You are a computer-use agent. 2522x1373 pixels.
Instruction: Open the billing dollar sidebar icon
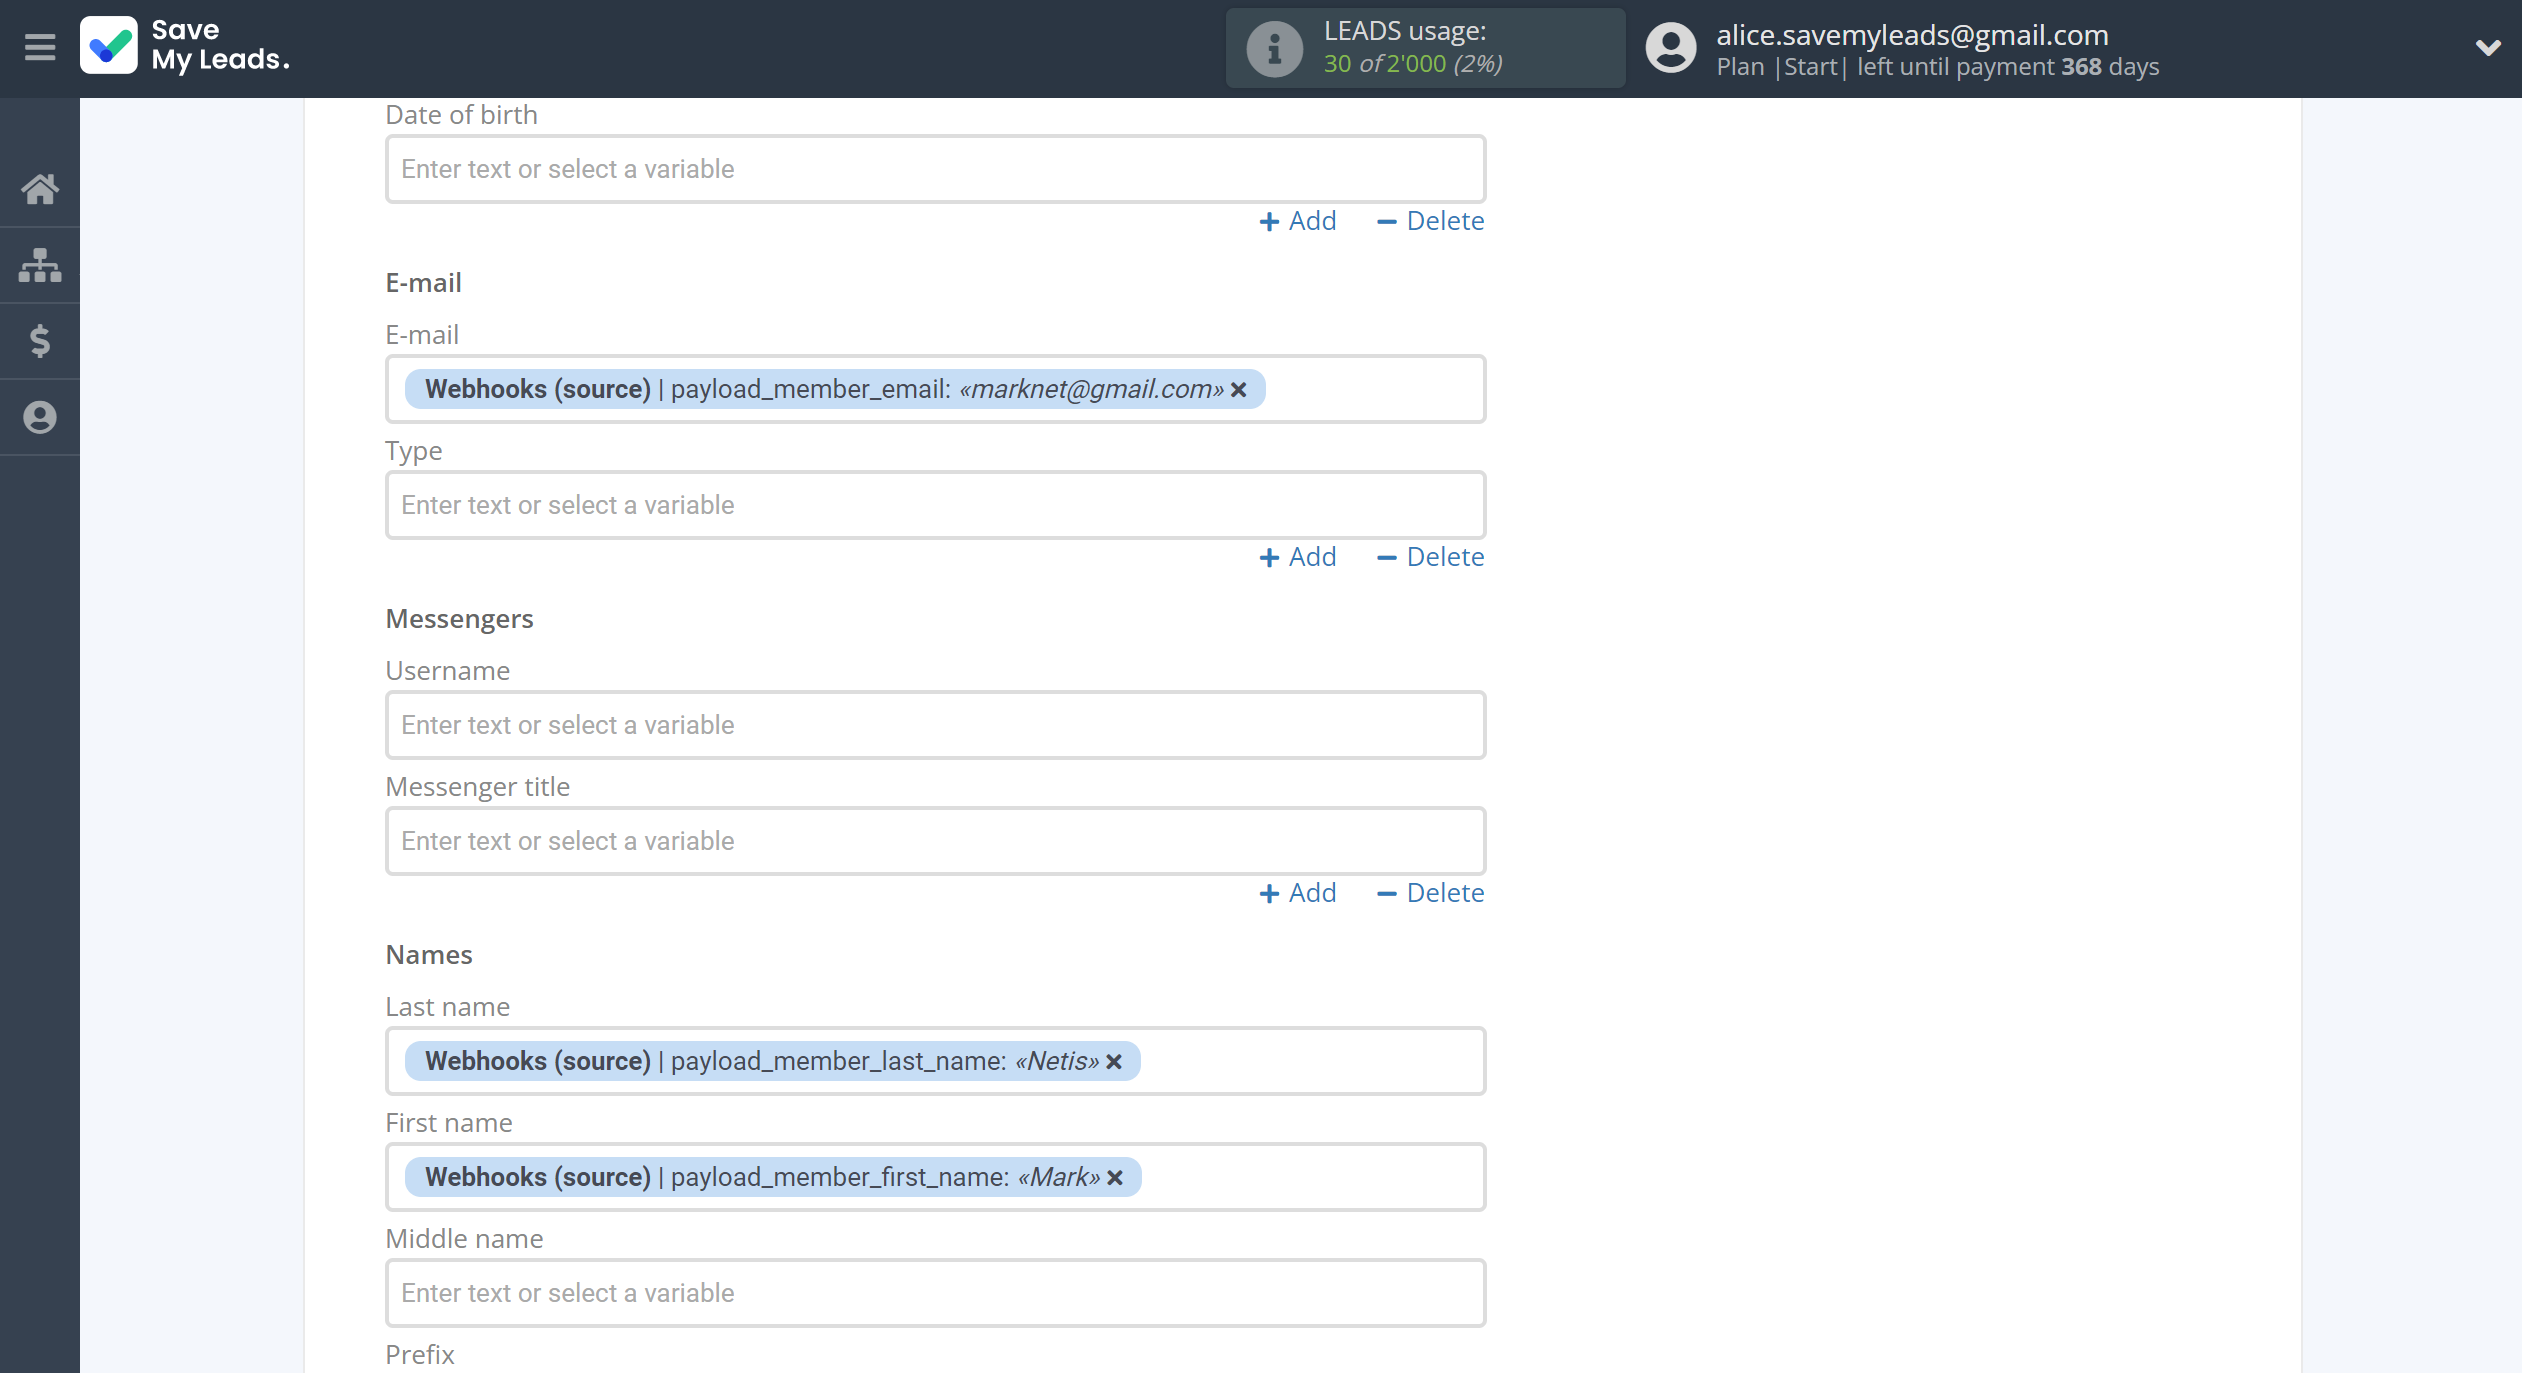[40, 341]
